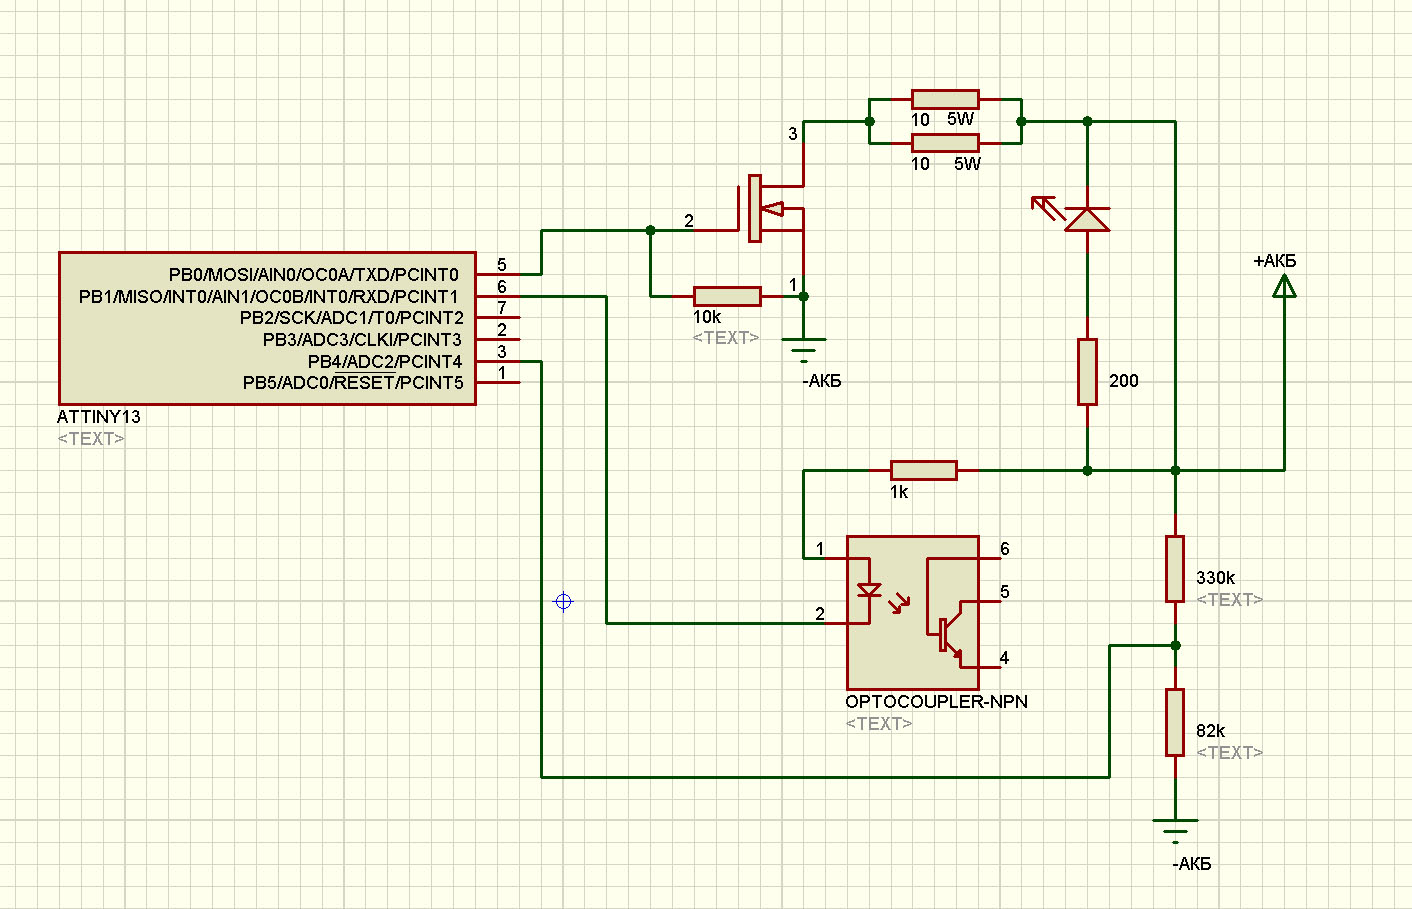This screenshot has width=1412, height=909.
Task: Click MOSFET gate pin number 2
Action: coord(689,220)
